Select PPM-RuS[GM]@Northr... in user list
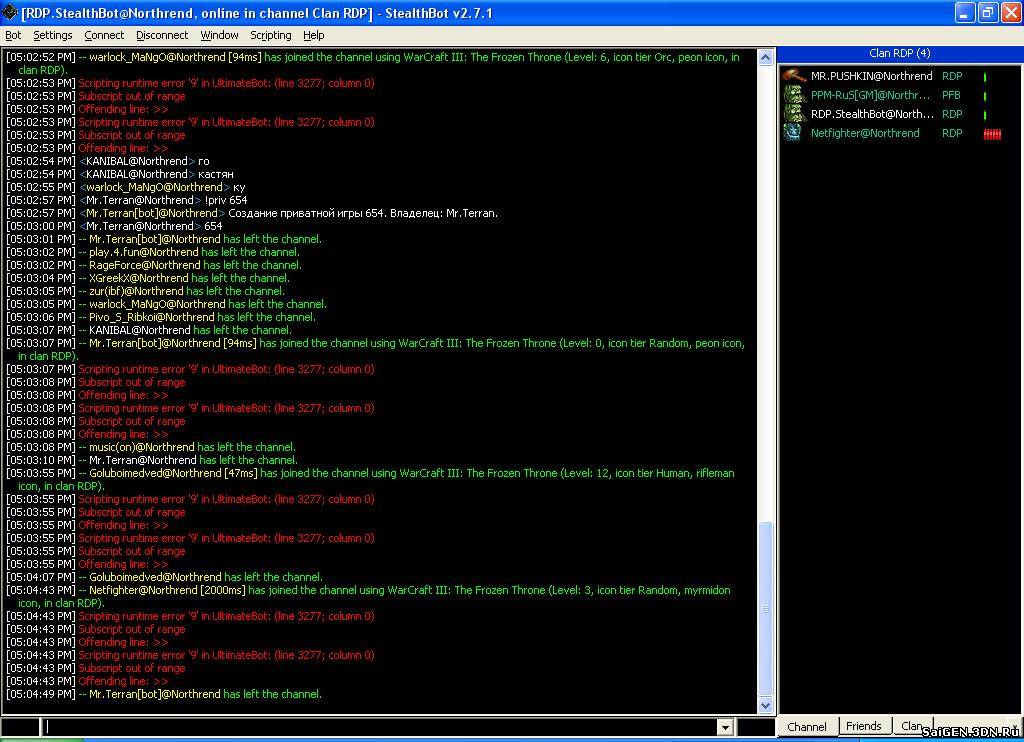 pos(870,95)
